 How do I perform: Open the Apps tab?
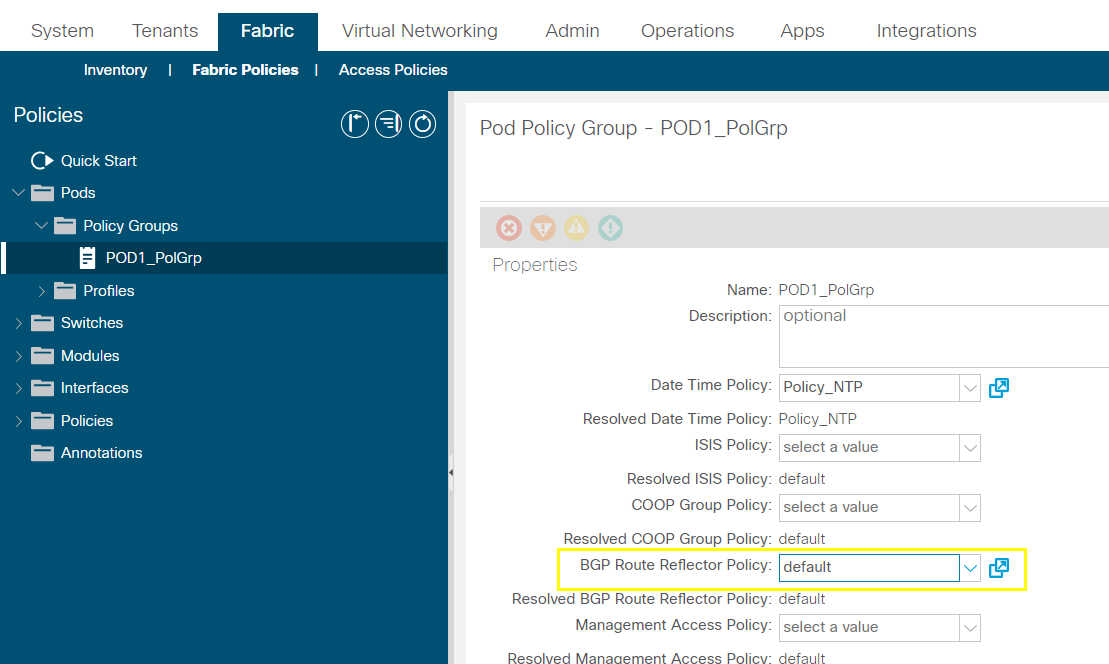802,31
